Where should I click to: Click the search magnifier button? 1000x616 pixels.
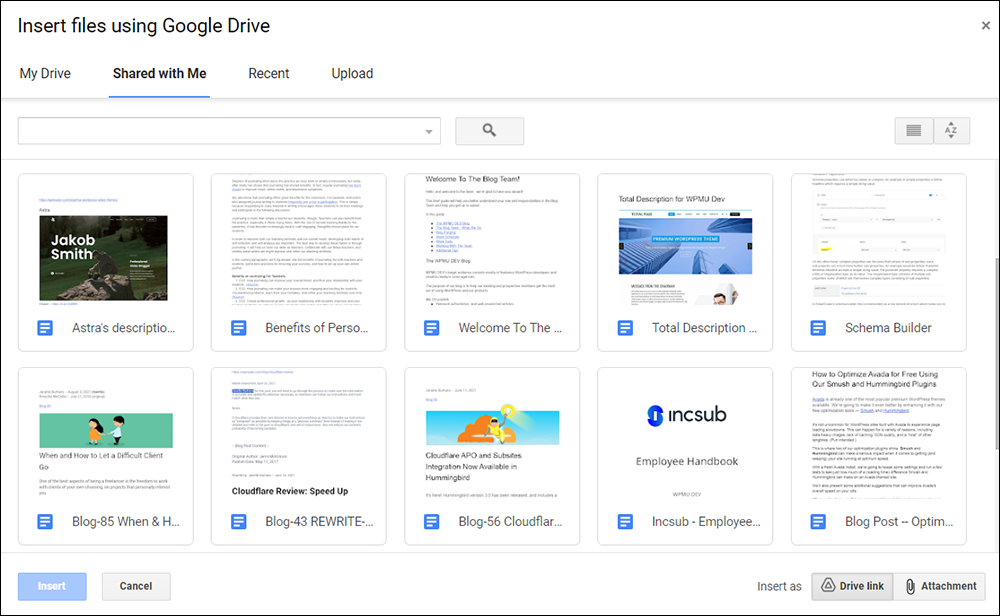click(489, 131)
